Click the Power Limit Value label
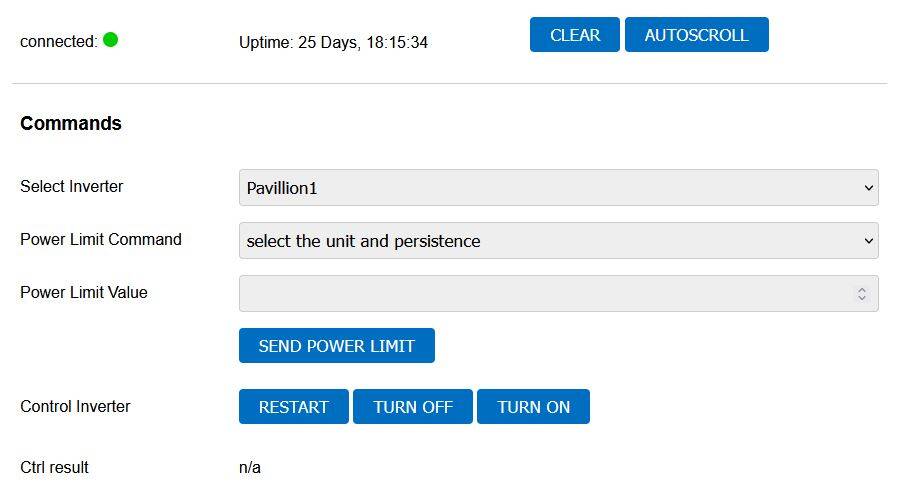Viewport: 921px width, 491px height. (84, 292)
